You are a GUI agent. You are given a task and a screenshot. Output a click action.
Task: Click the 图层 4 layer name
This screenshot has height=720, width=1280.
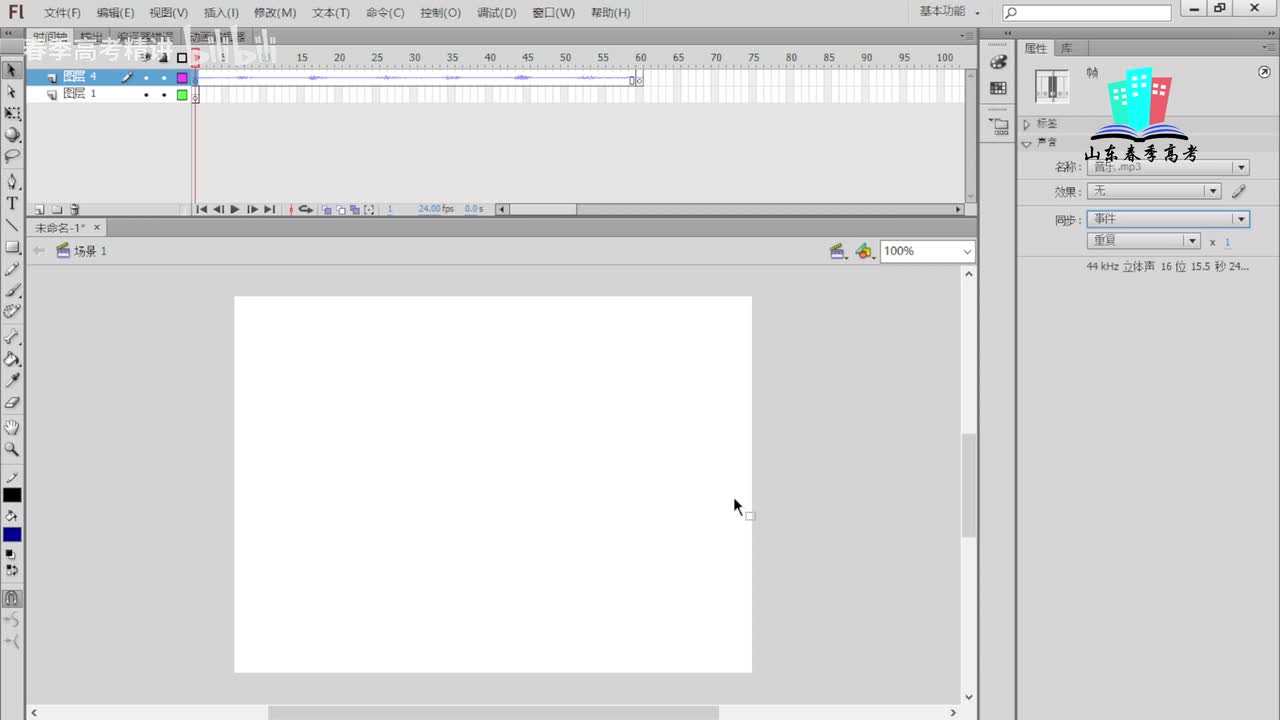(x=80, y=77)
